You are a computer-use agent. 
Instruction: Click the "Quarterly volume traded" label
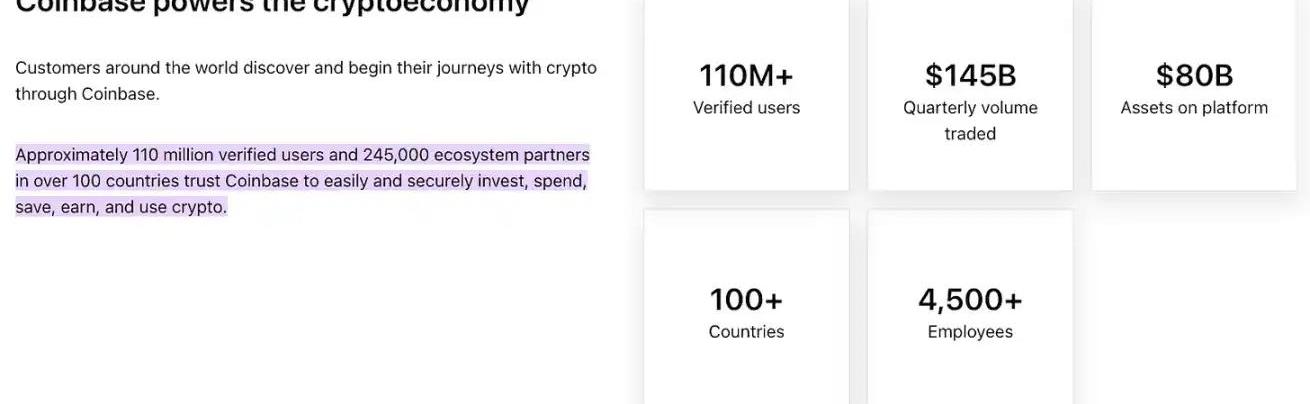[970, 120]
